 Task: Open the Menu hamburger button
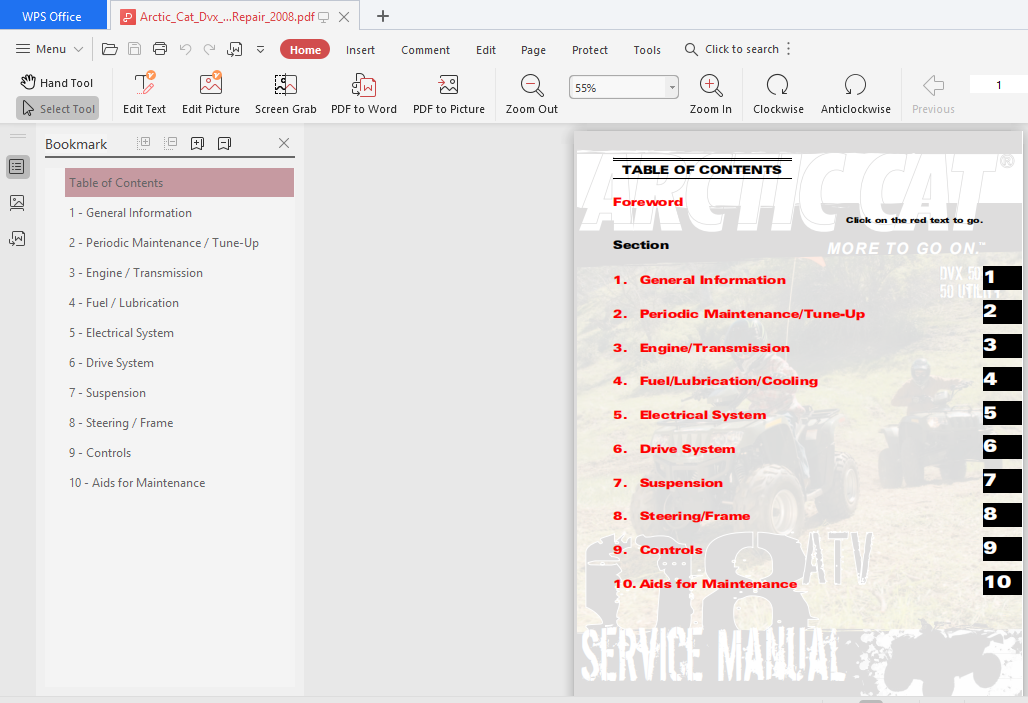49,49
